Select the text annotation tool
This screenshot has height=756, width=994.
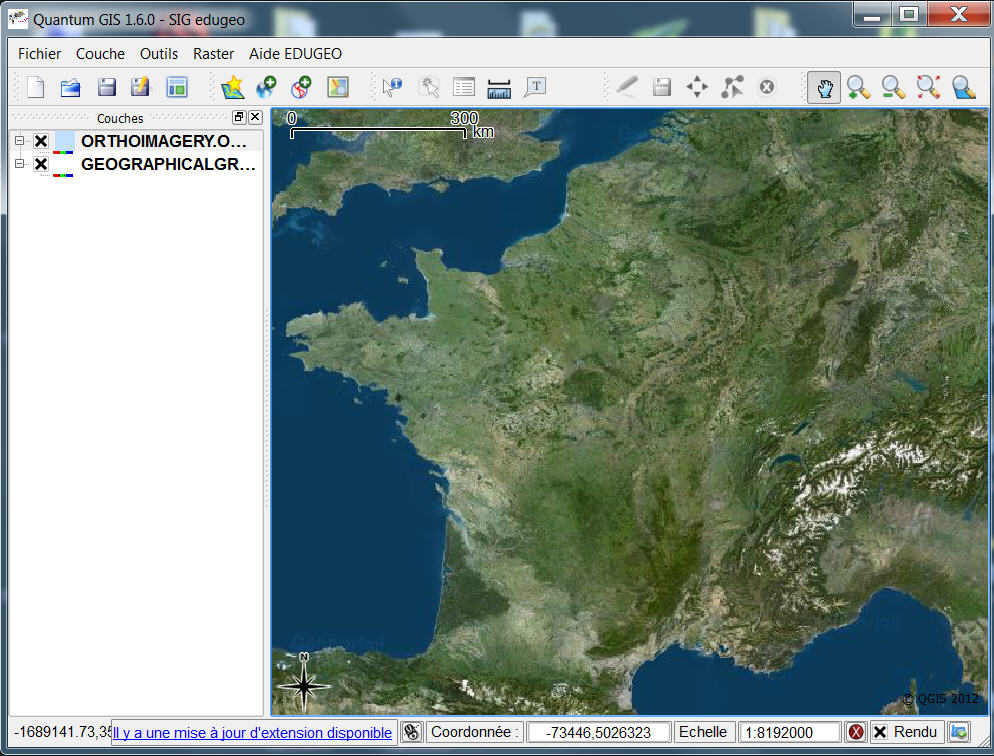click(535, 87)
